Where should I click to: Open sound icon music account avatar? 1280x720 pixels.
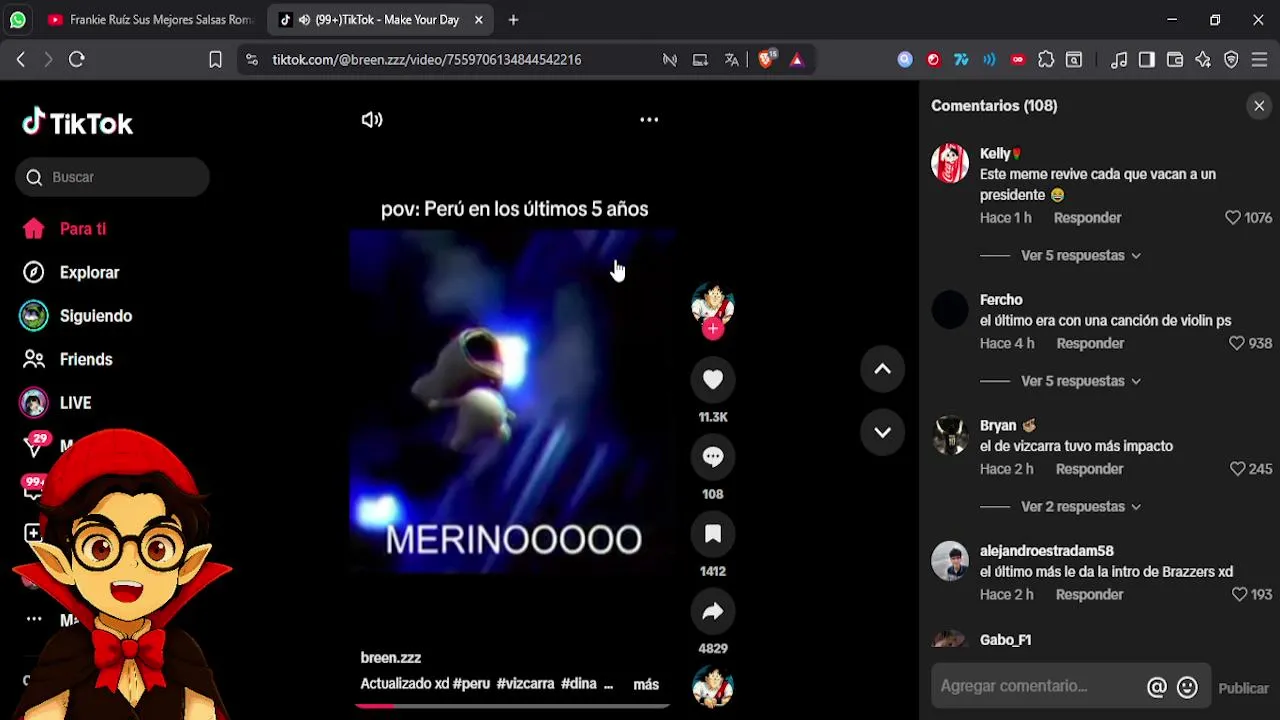[713, 687]
